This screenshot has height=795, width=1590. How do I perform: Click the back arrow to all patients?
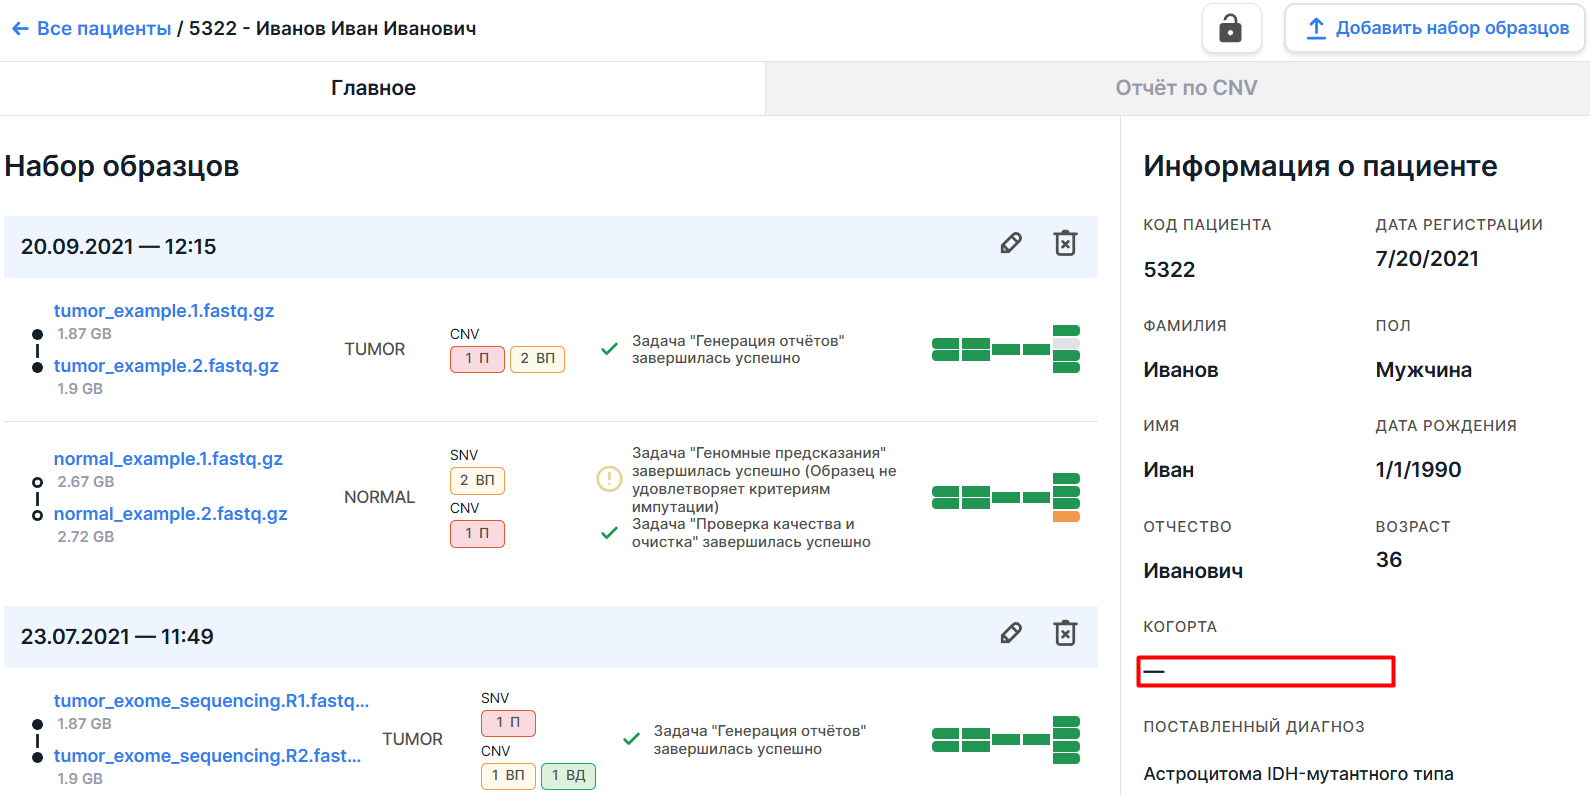pos(20,29)
